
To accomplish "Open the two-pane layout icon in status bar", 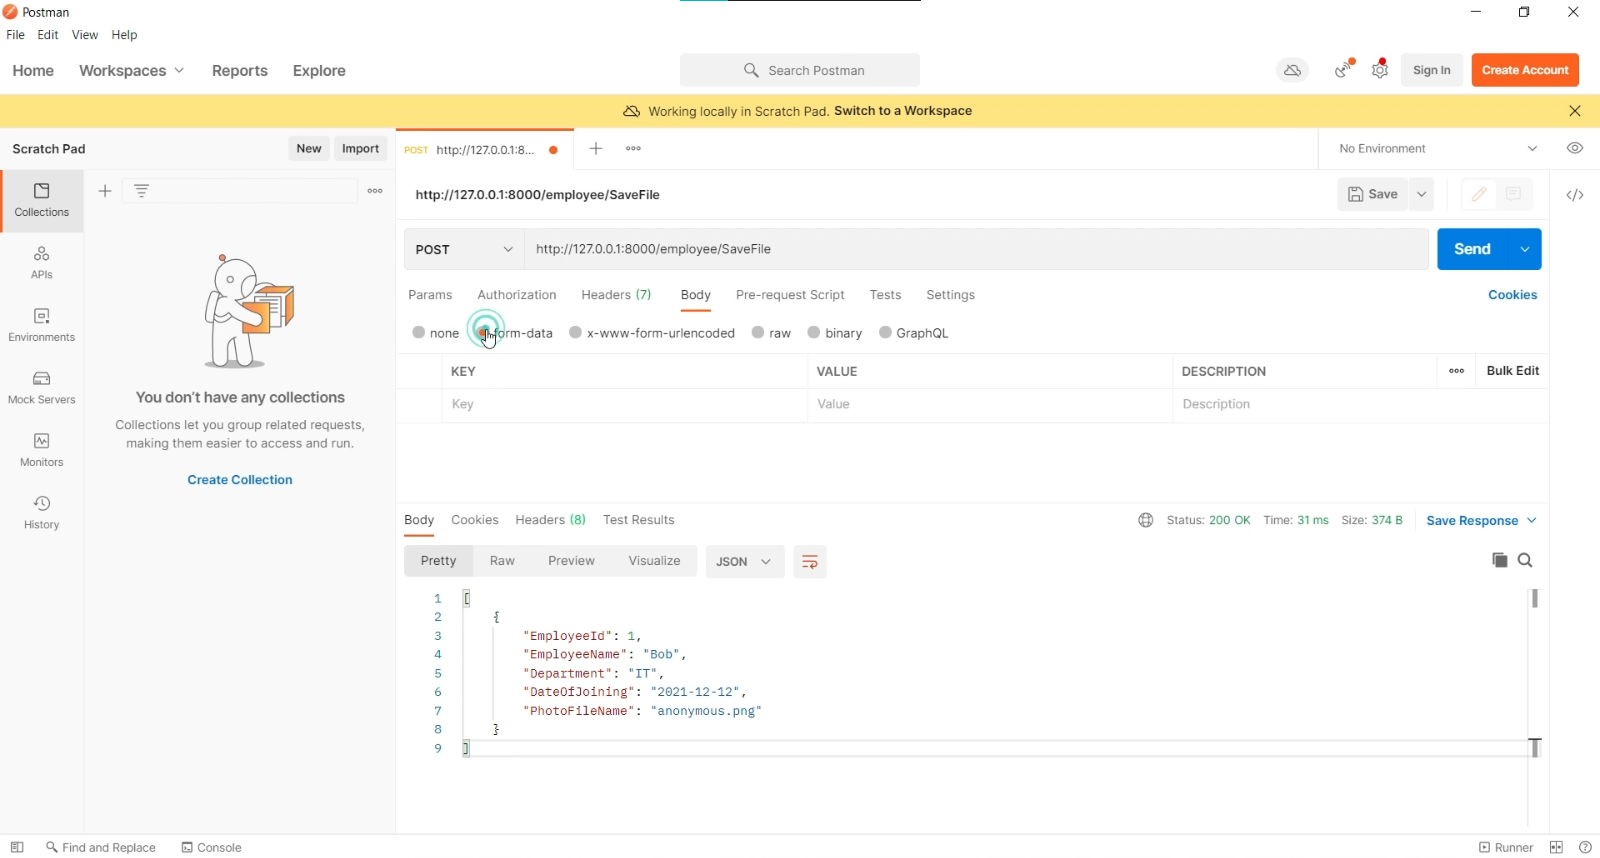I will 1557,848.
